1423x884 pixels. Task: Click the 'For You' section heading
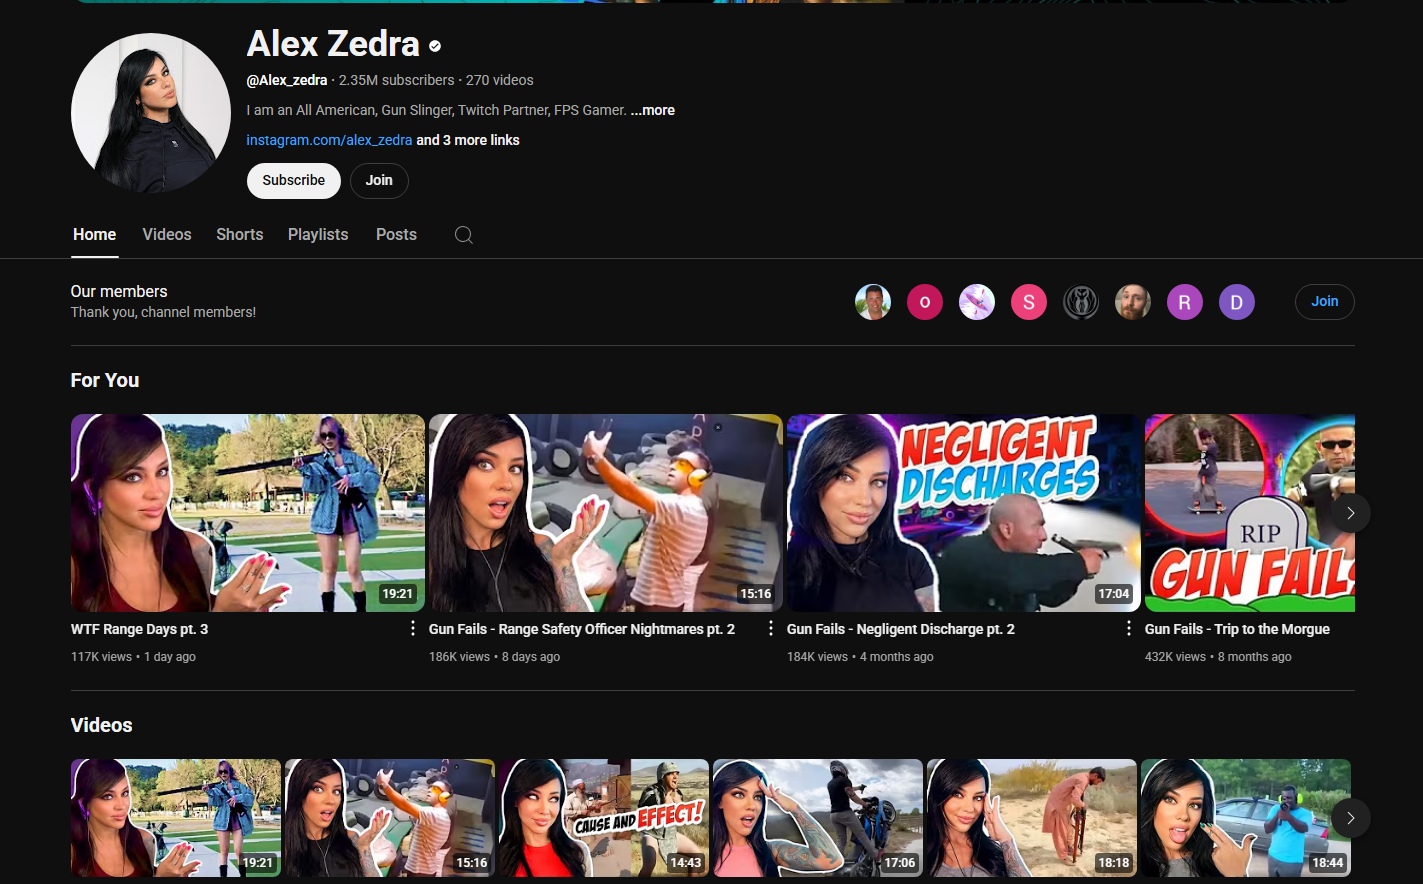105,381
